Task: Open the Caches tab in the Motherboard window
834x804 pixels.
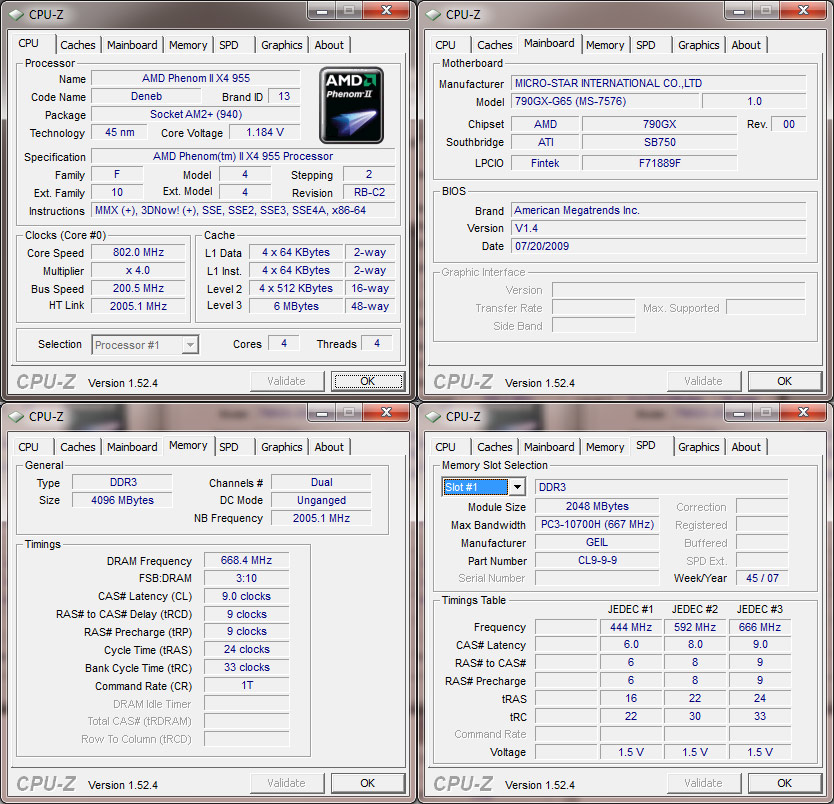Action: 495,45
